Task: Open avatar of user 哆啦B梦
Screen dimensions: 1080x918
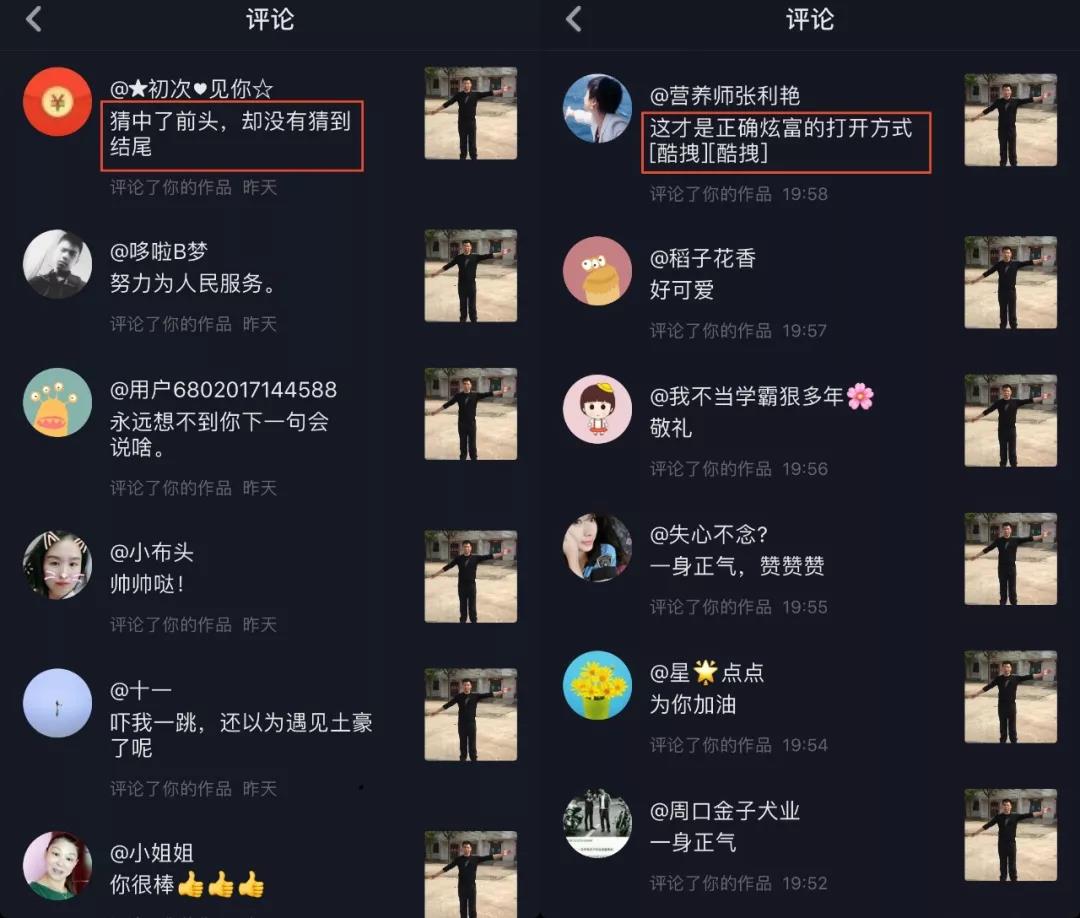Action: [x=57, y=264]
